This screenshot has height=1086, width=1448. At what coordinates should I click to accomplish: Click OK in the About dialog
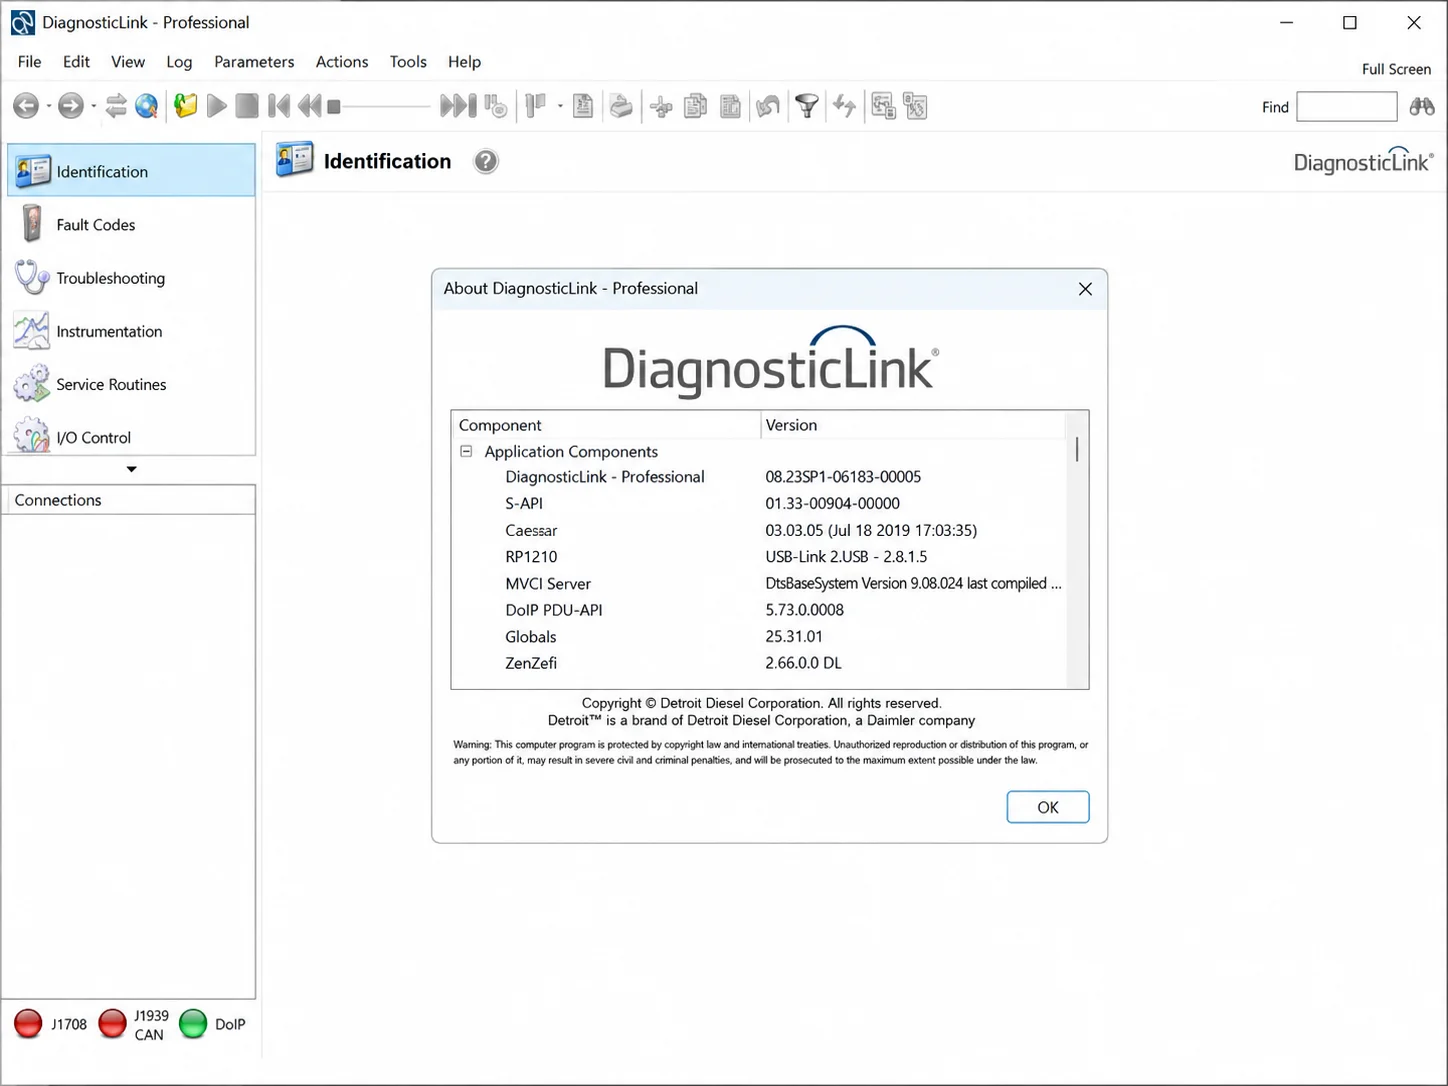(1047, 807)
